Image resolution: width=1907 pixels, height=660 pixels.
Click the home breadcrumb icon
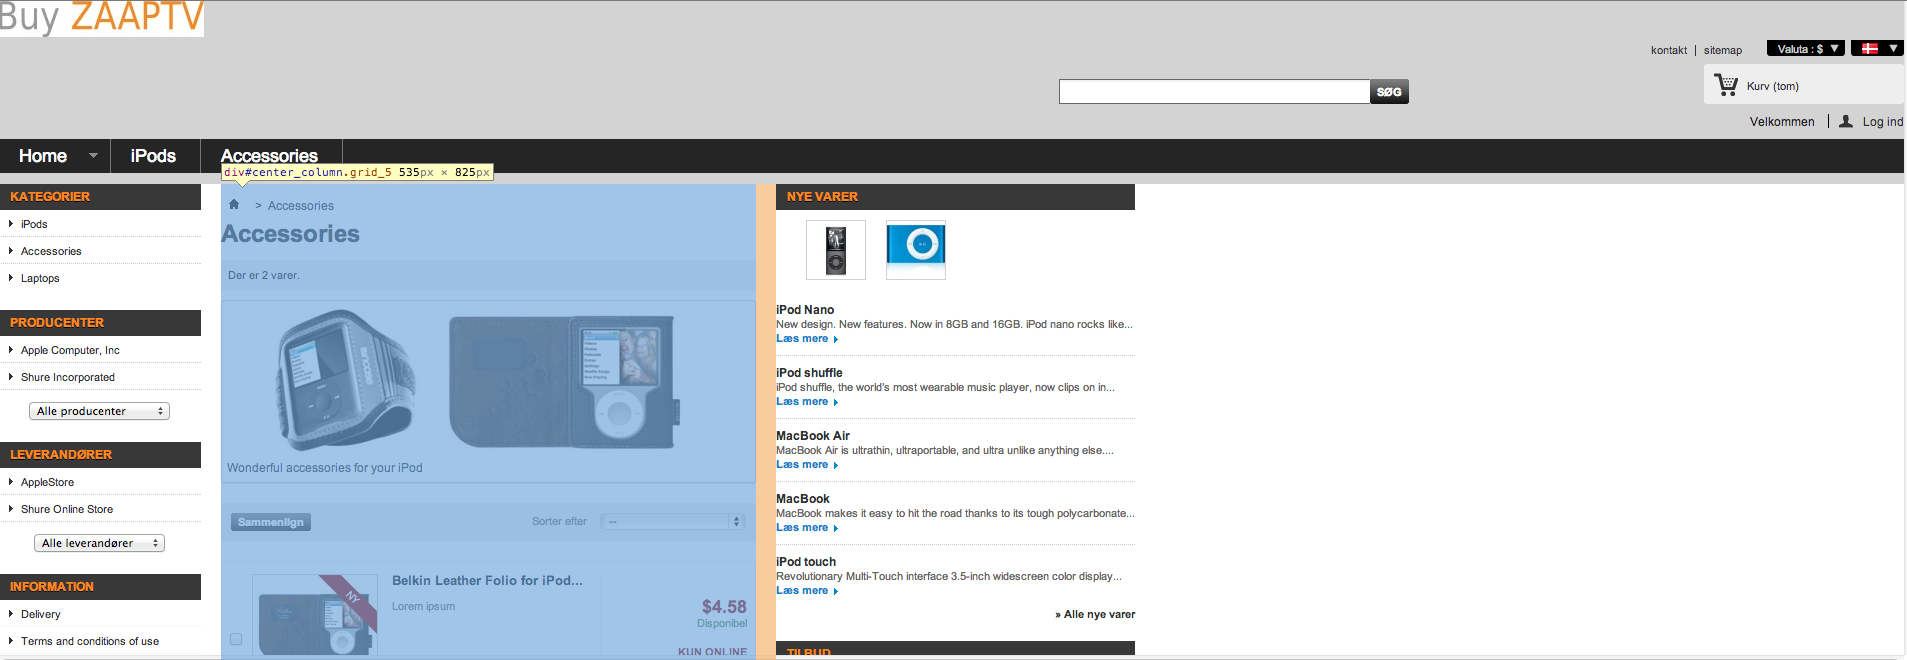tap(234, 204)
